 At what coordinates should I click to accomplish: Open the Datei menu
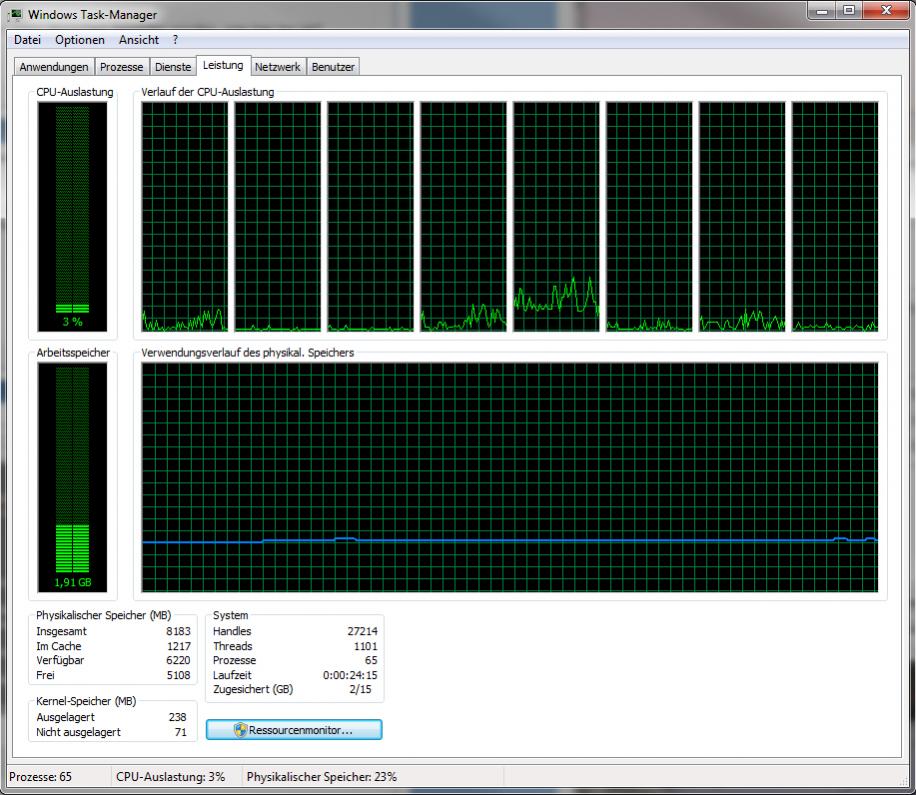point(27,40)
